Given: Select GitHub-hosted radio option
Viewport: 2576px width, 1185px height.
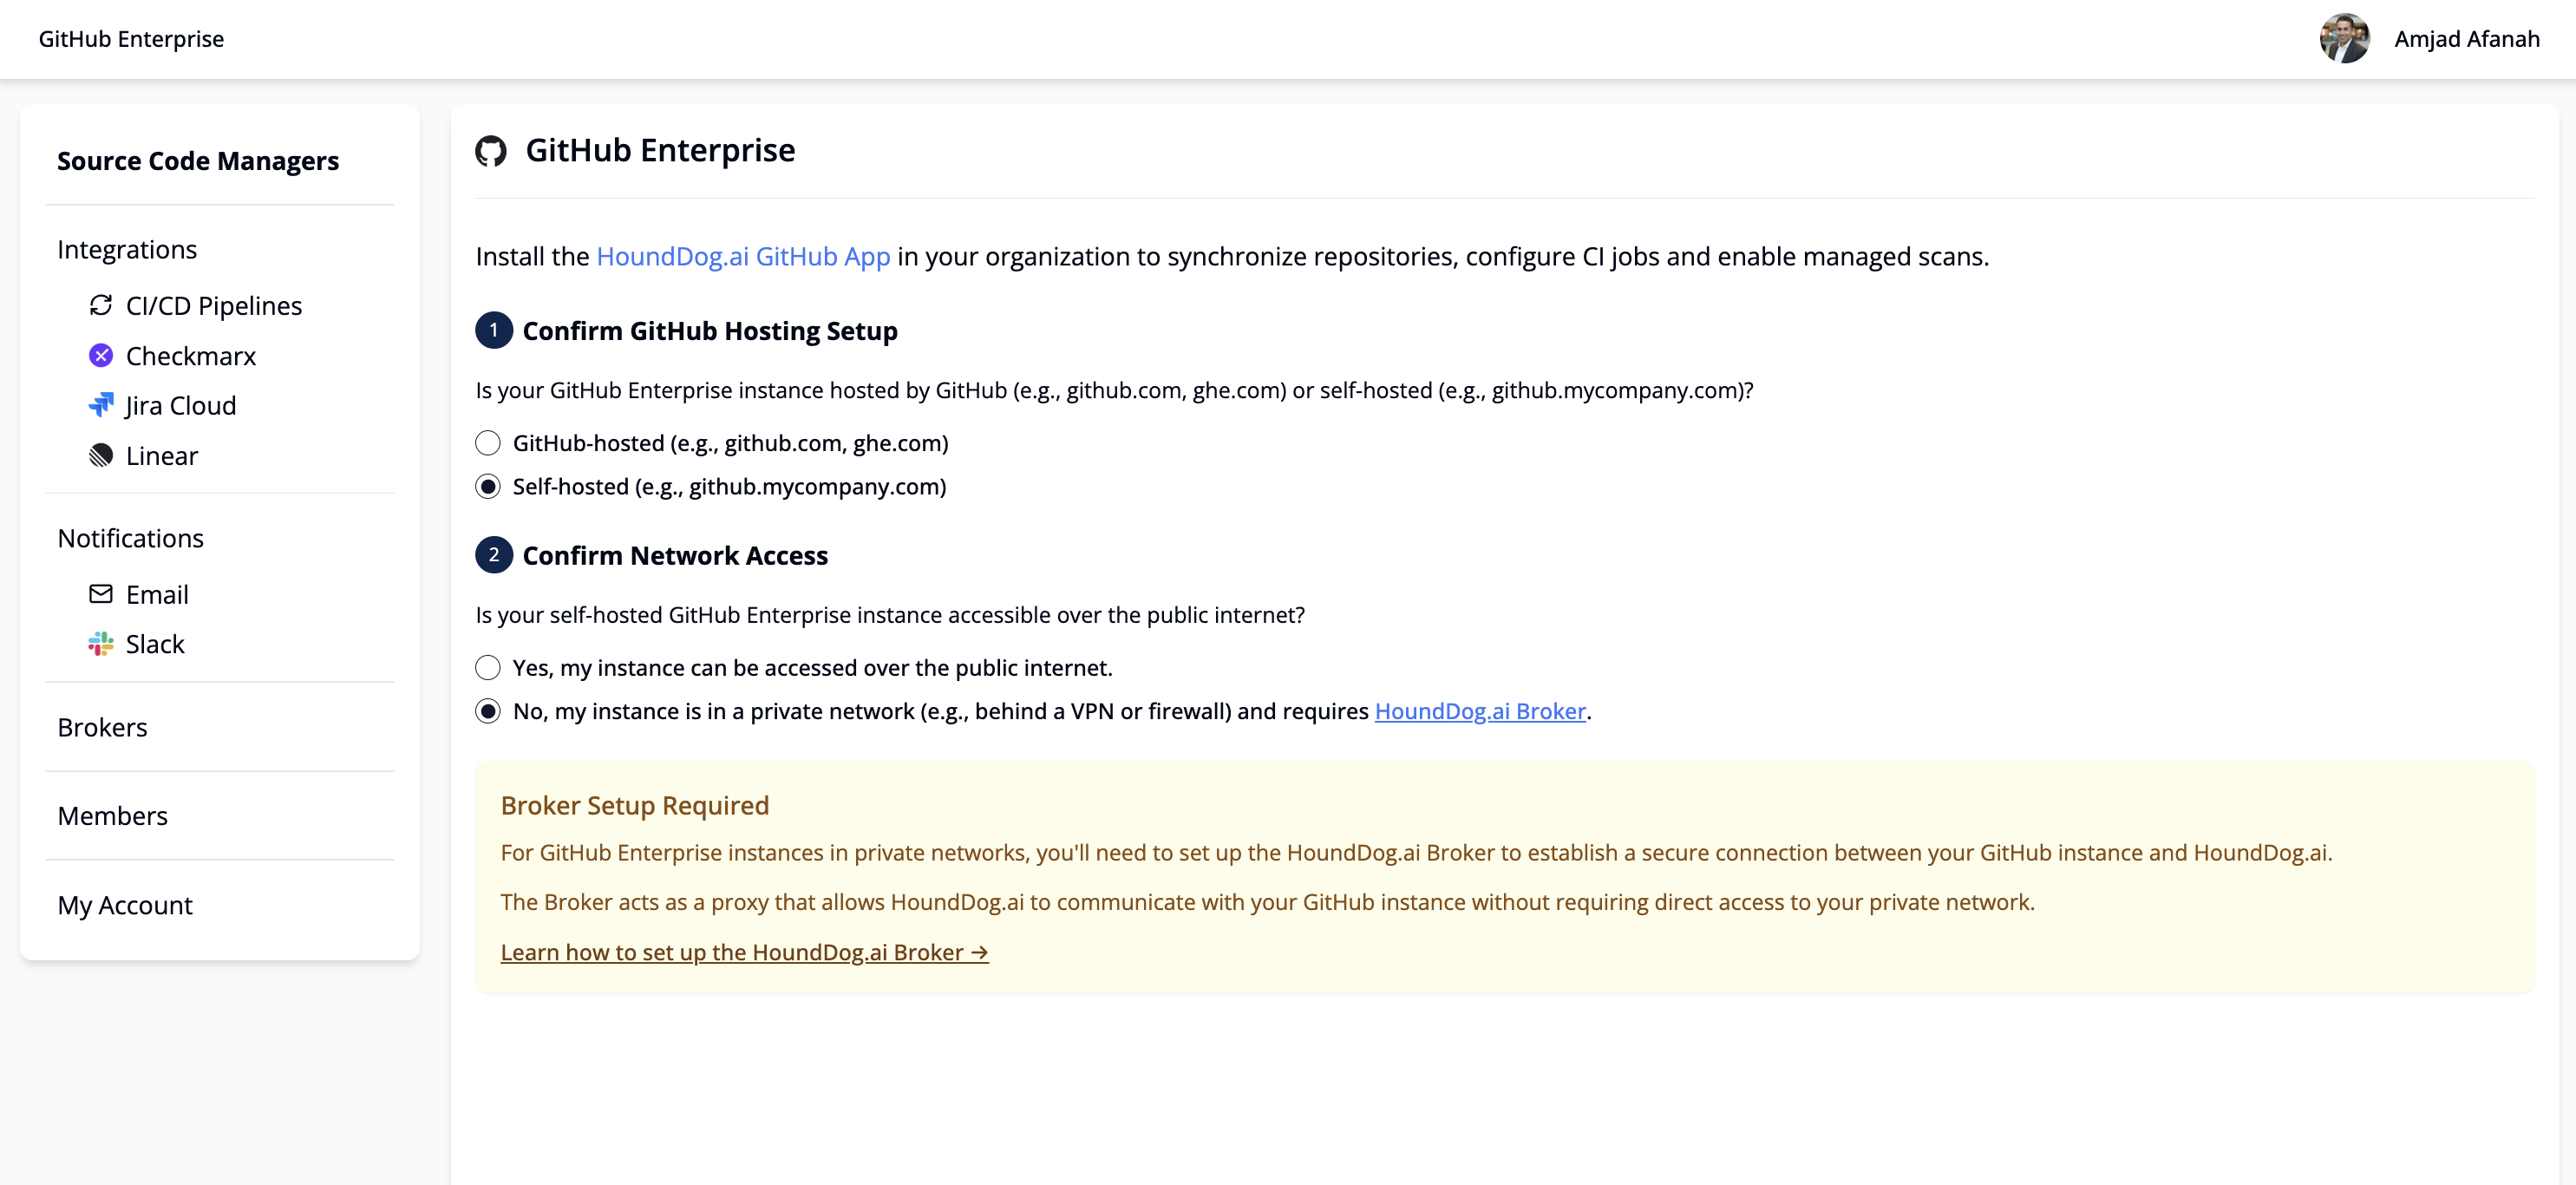Looking at the screenshot, I should coord(488,443).
